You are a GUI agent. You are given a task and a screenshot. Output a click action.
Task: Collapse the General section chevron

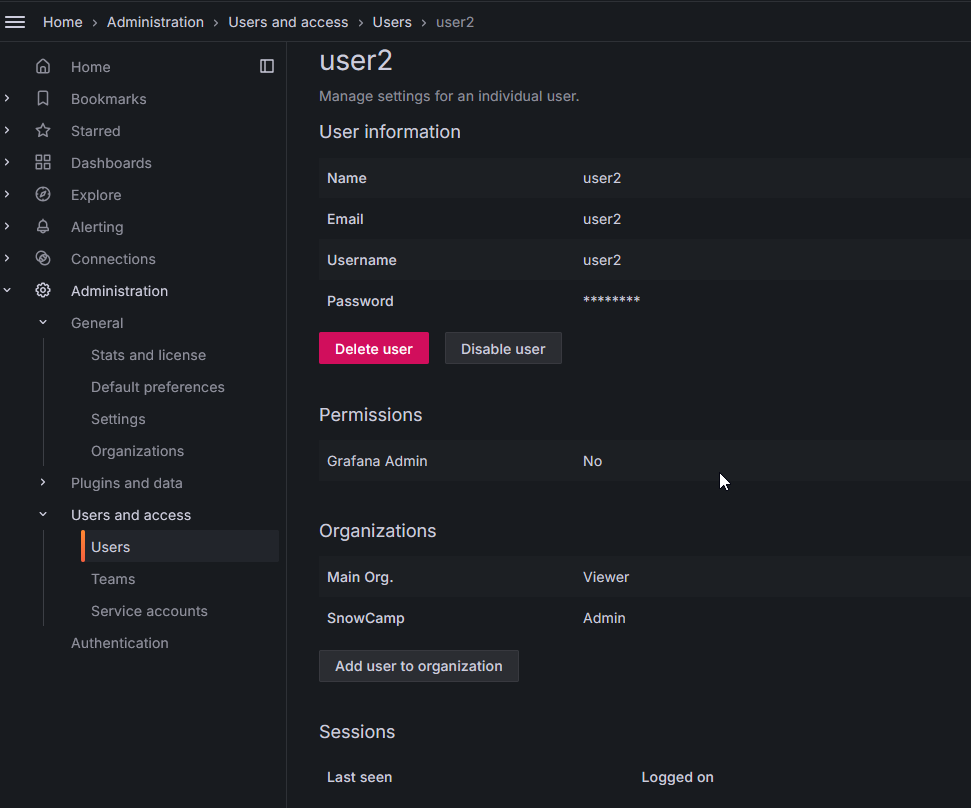point(43,323)
